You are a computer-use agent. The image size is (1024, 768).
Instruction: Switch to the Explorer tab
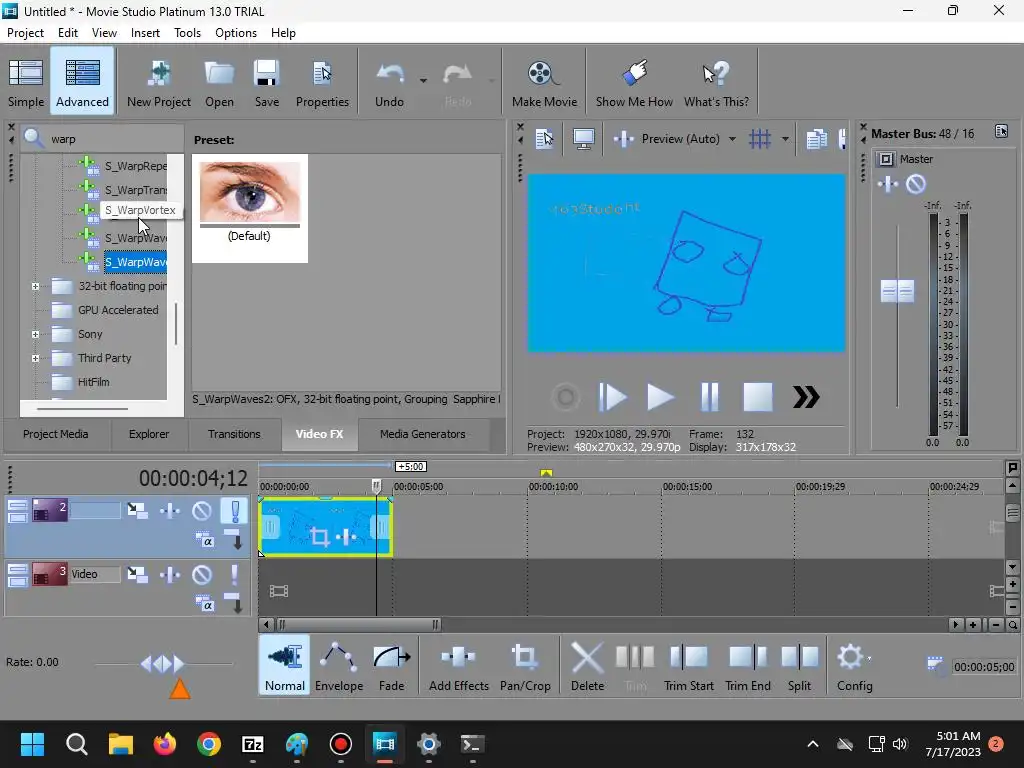(149, 434)
